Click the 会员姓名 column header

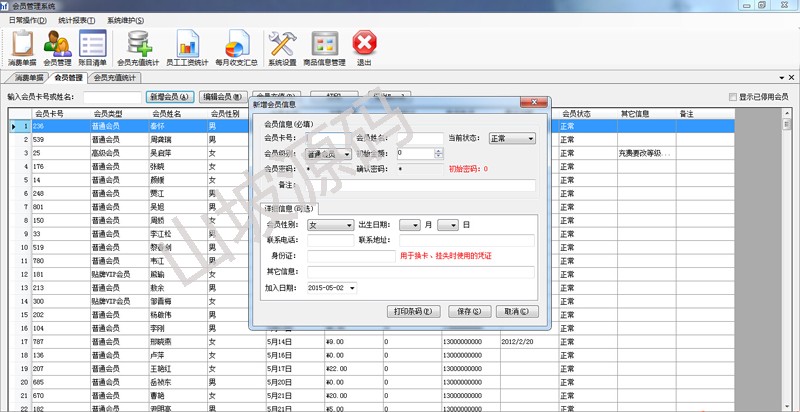(178, 114)
